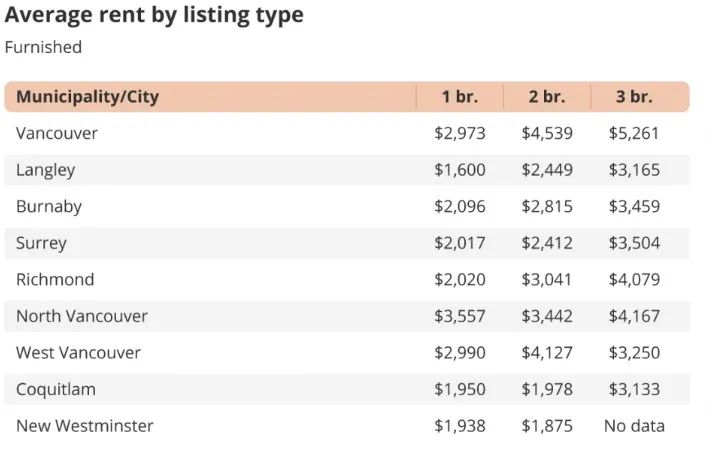Click the Coquitlam row label

pos(56,390)
